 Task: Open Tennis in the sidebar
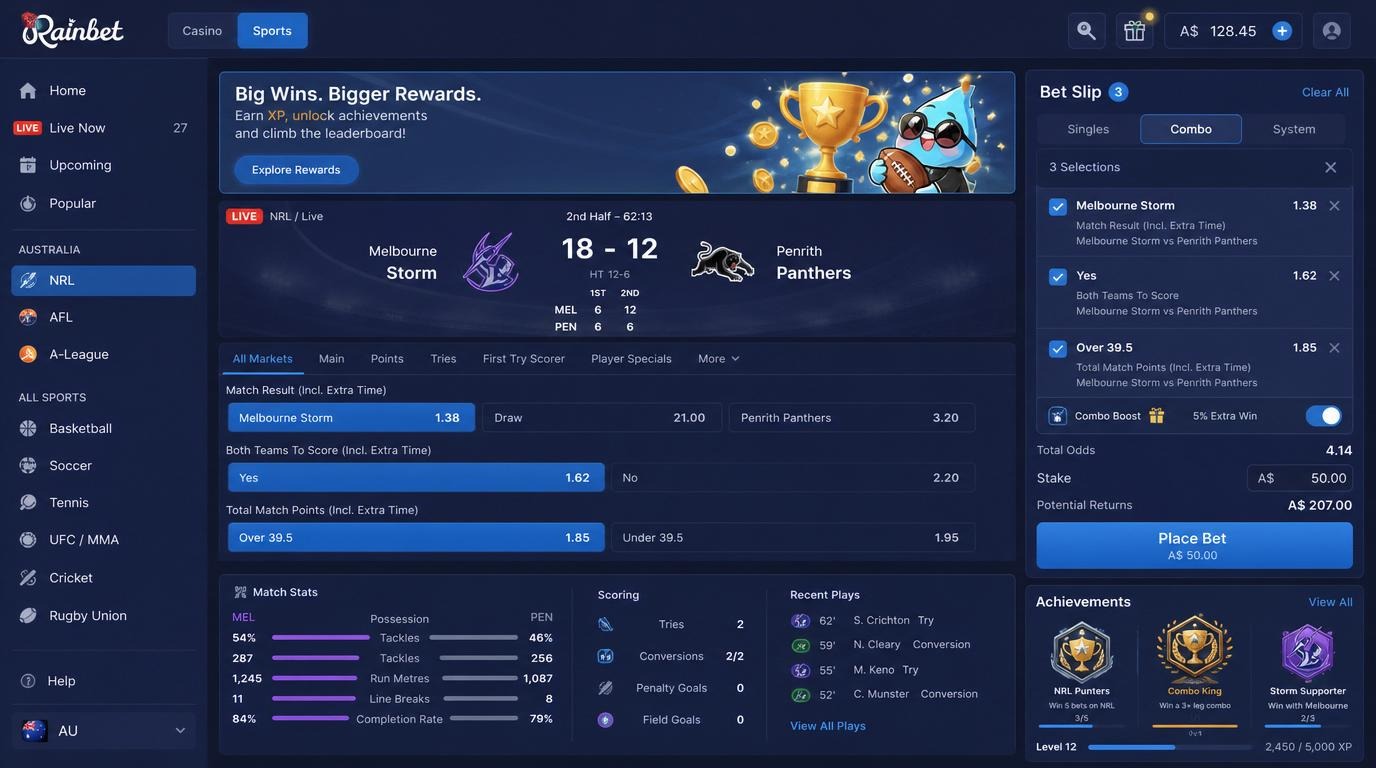[x=104, y=502]
